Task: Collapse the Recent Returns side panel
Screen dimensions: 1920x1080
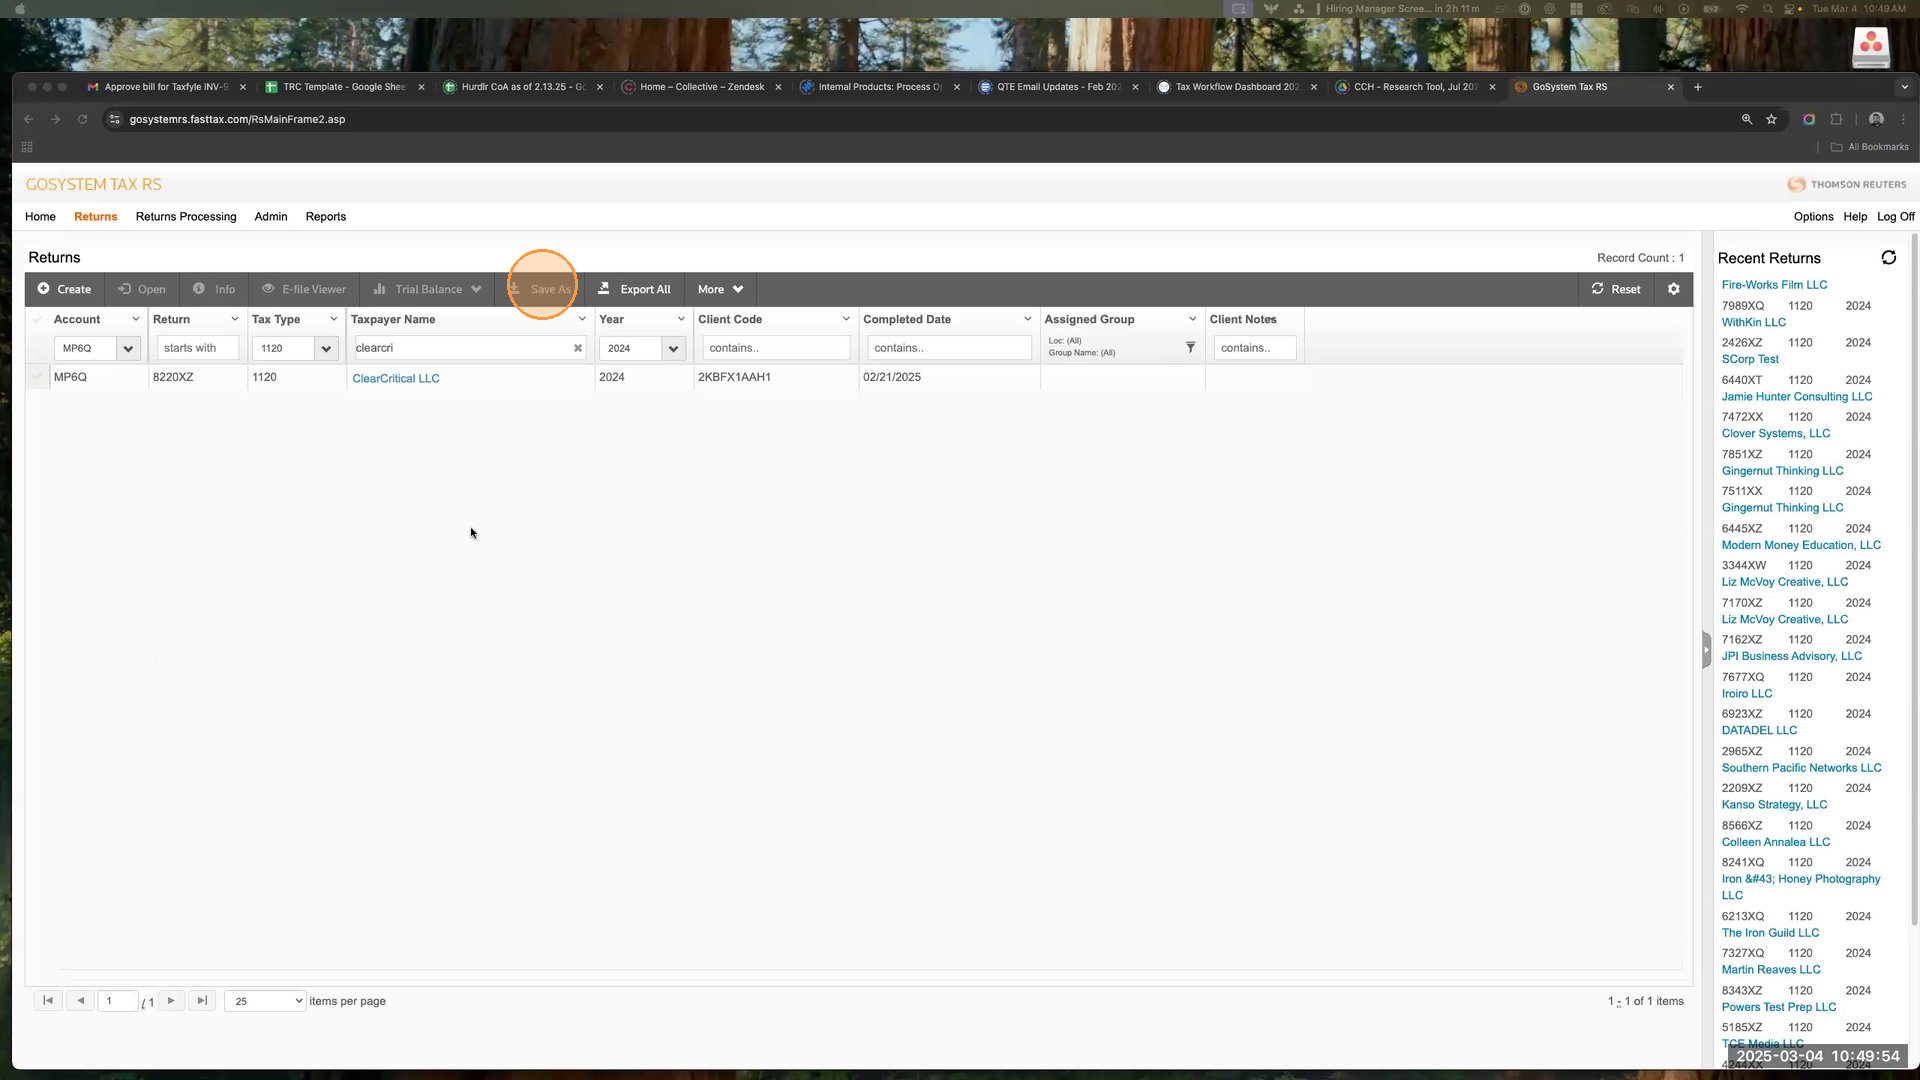Action: pyautogui.click(x=1706, y=650)
